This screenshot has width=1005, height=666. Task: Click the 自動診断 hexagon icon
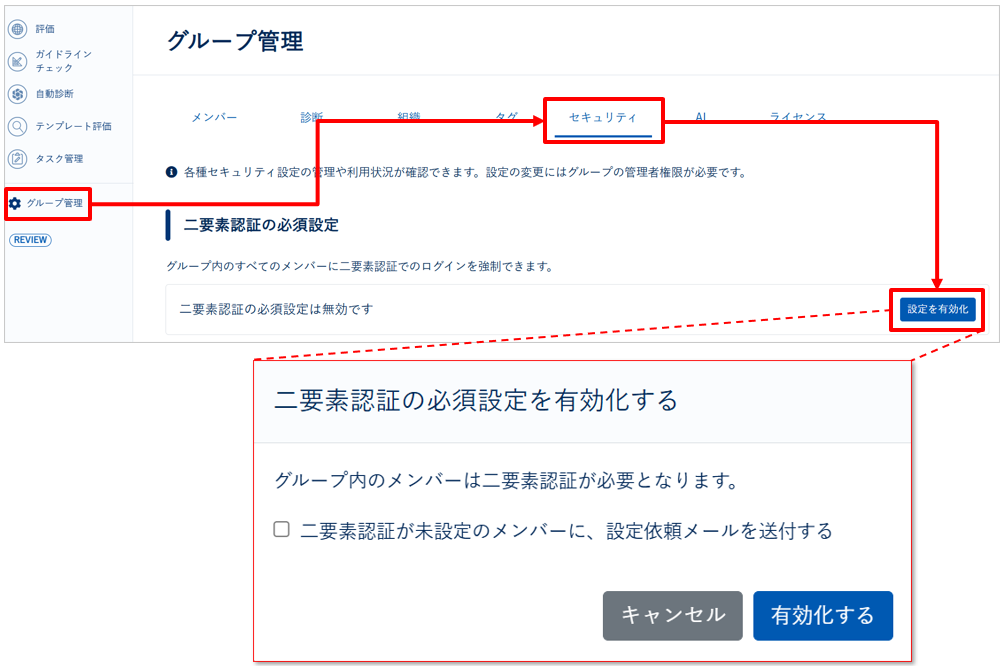pyautogui.click(x=17, y=95)
